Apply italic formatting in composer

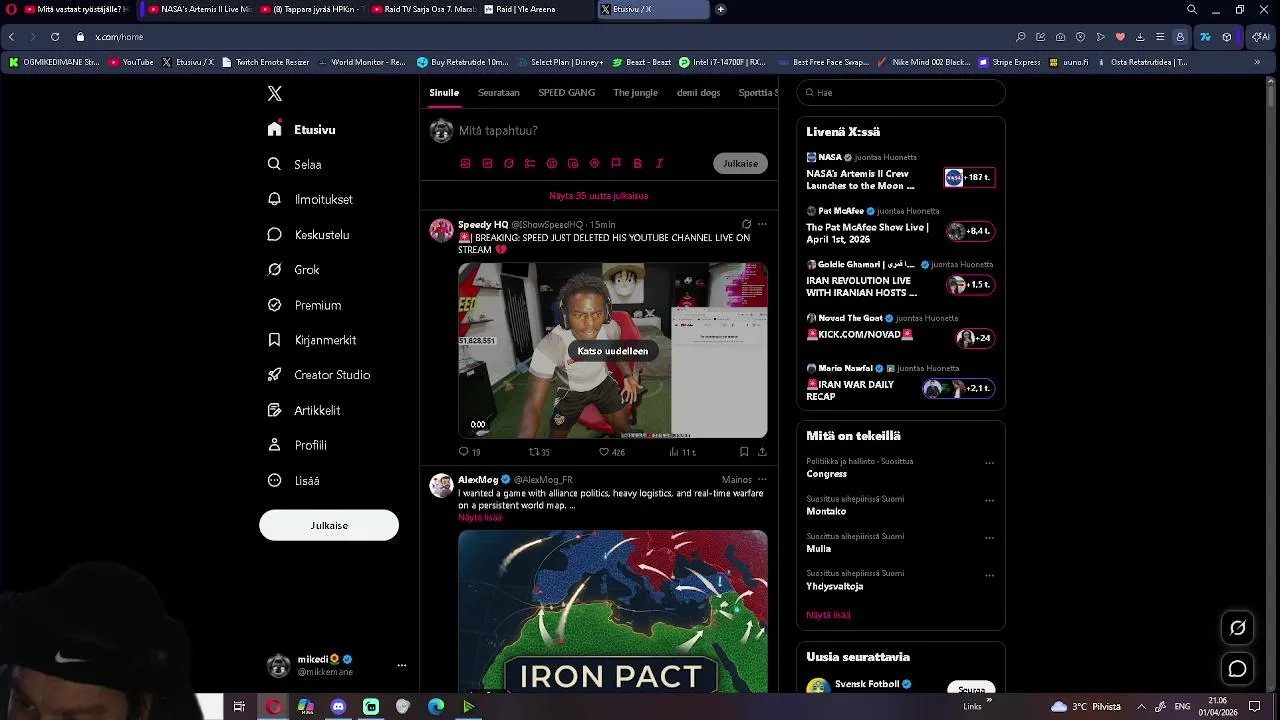(x=659, y=163)
